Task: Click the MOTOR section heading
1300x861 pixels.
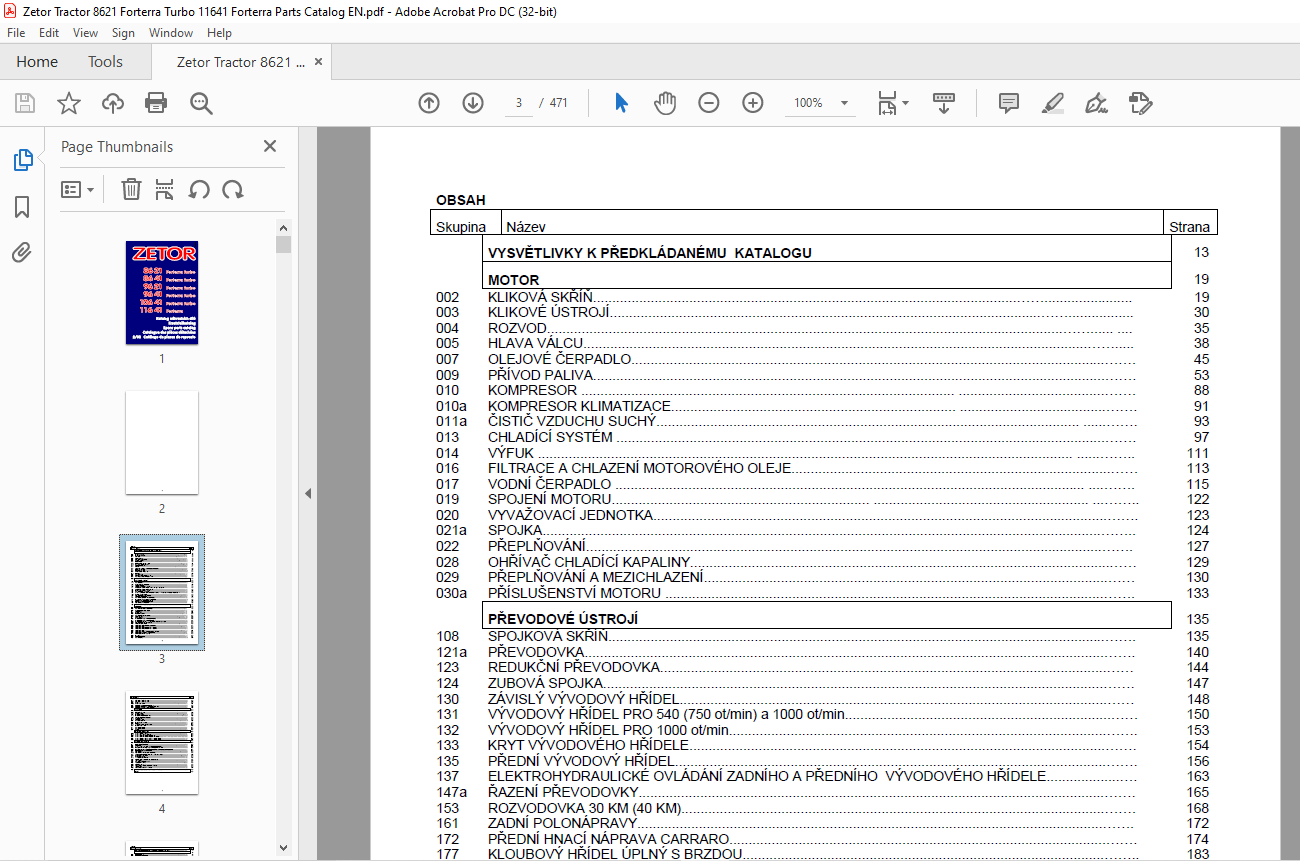Action: click(x=513, y=280)
